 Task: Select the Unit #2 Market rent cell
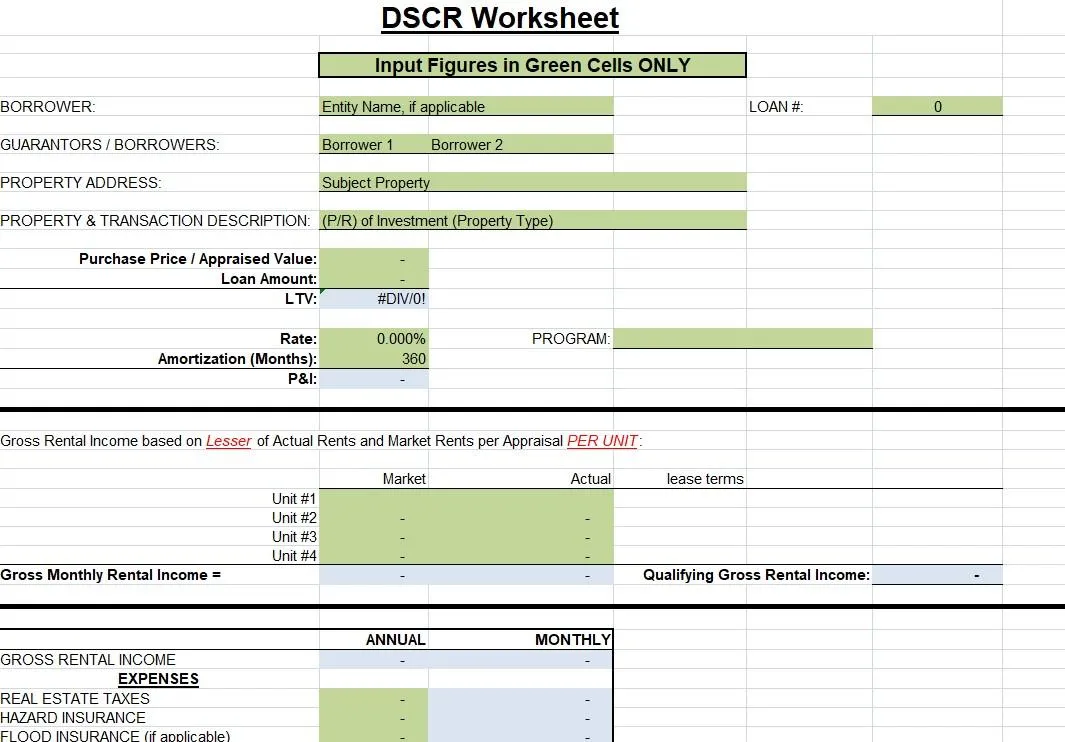pyautogui.click(x=374, y=518)
